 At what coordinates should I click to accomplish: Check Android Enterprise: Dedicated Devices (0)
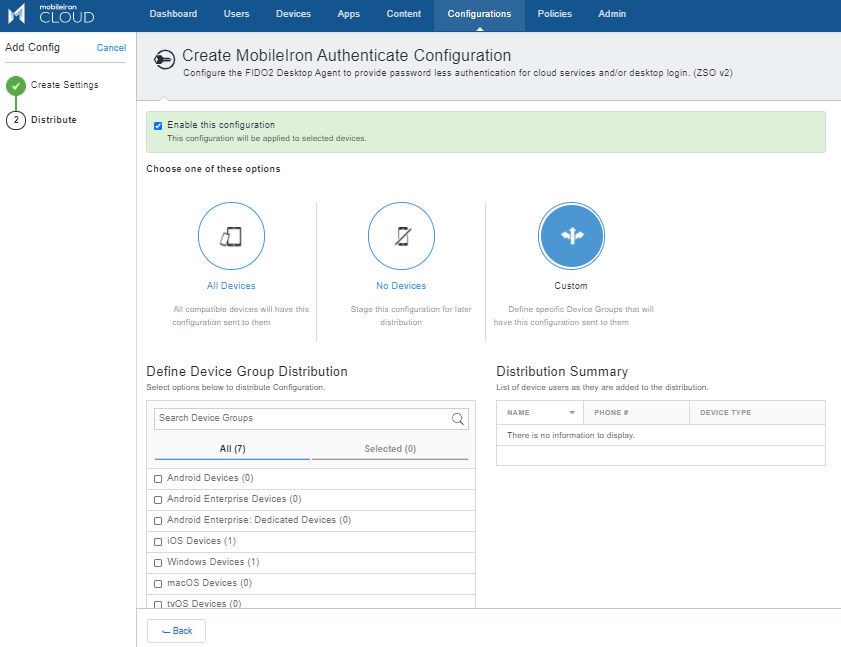point(158,521)
